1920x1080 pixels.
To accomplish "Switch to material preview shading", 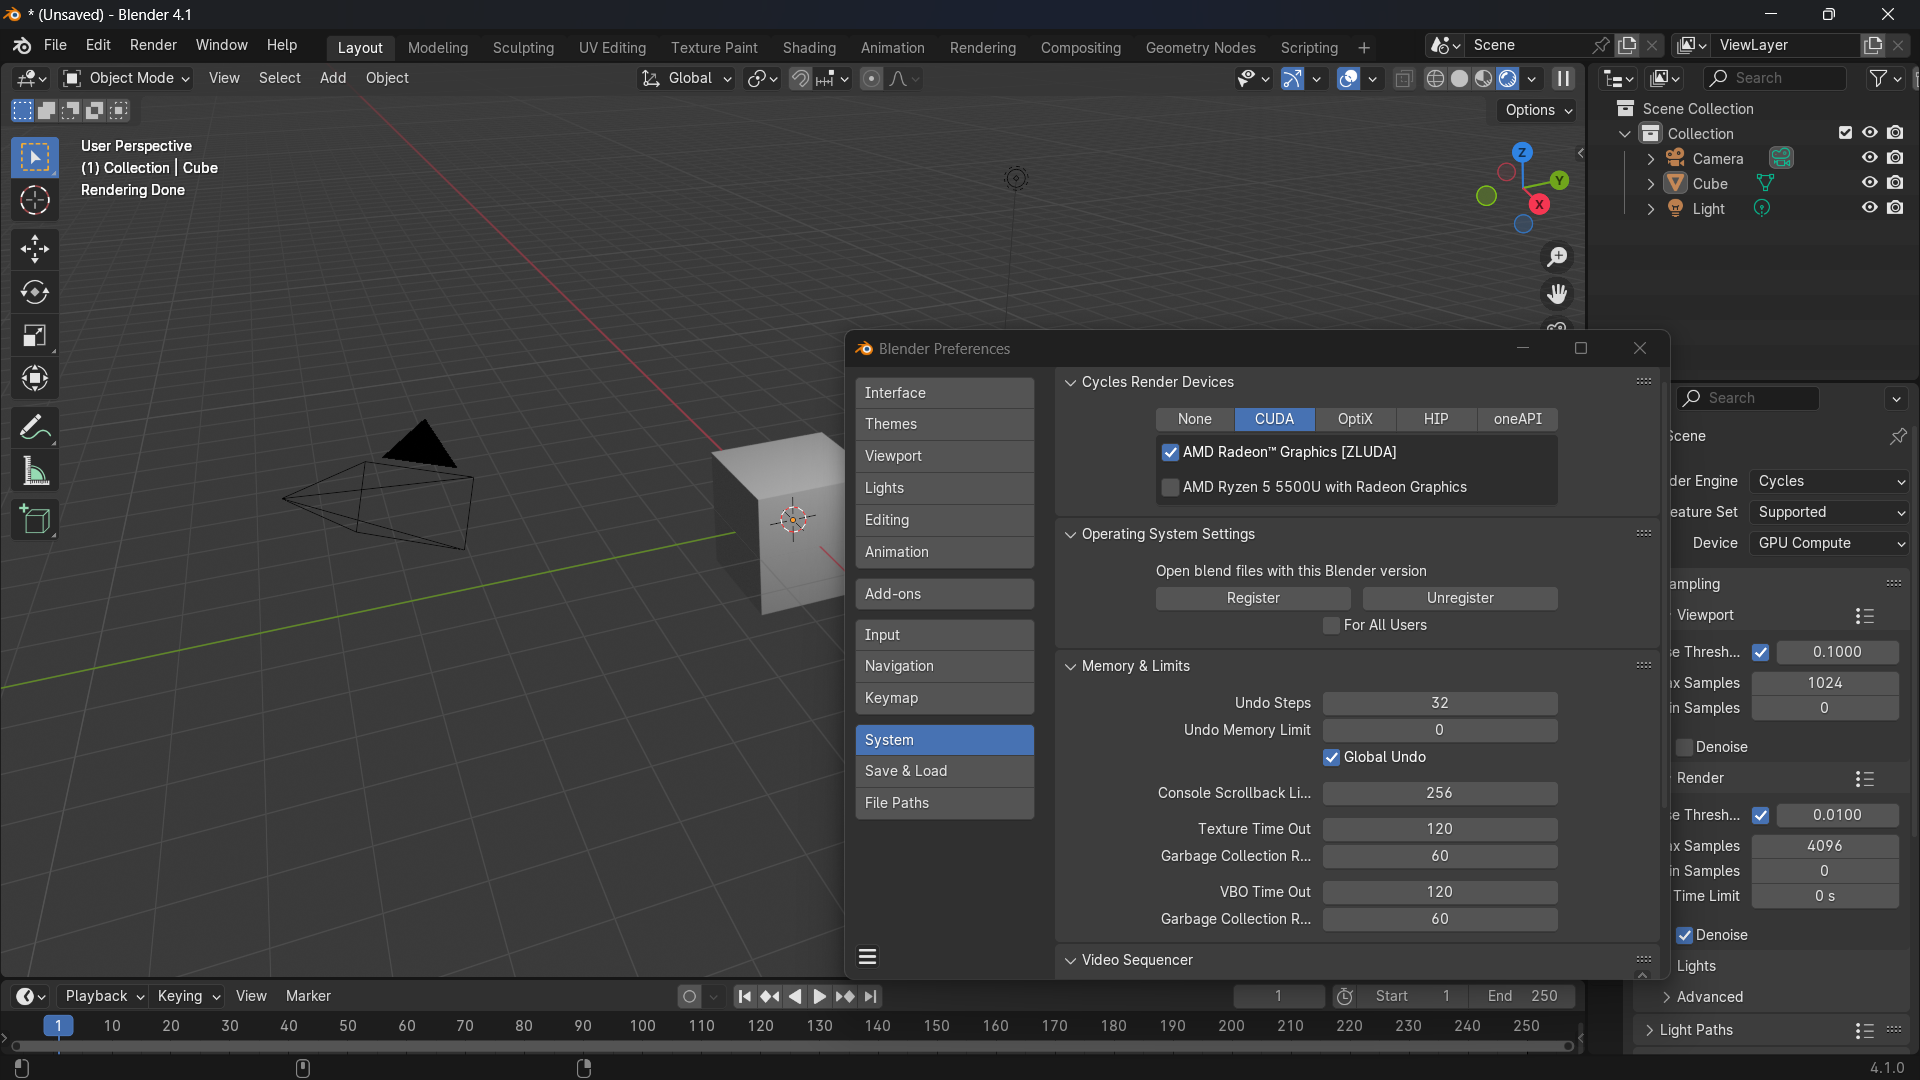I will 1483,79.
